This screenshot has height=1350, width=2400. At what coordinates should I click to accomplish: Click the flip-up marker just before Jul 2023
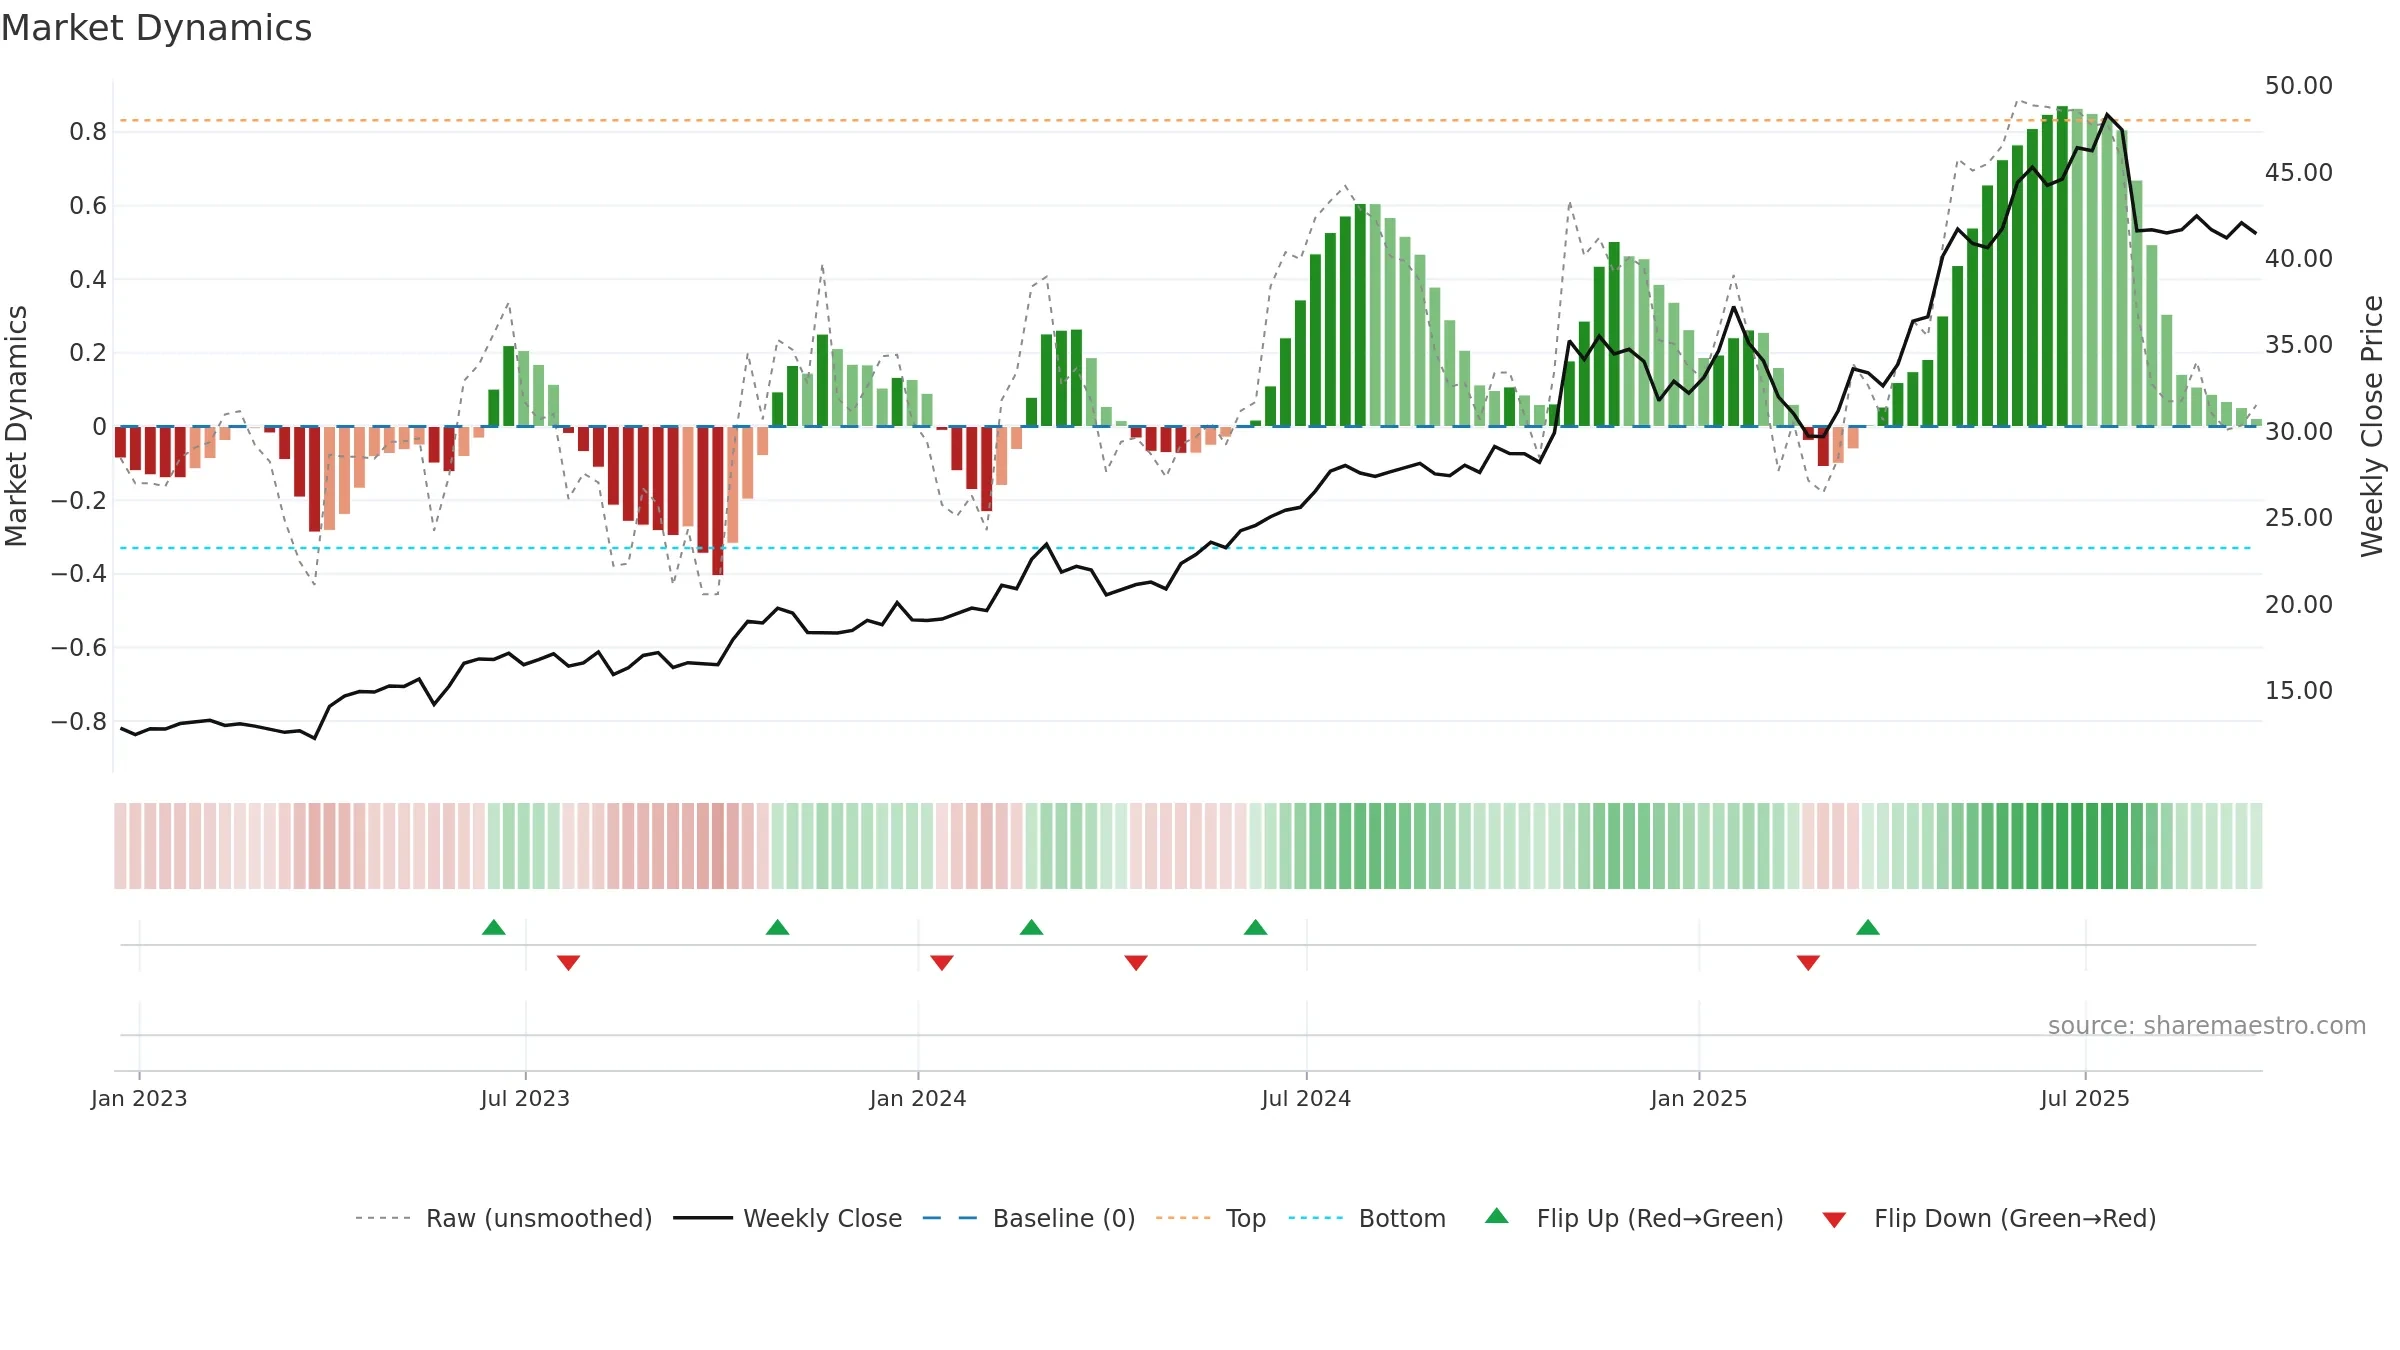point(494,927)
